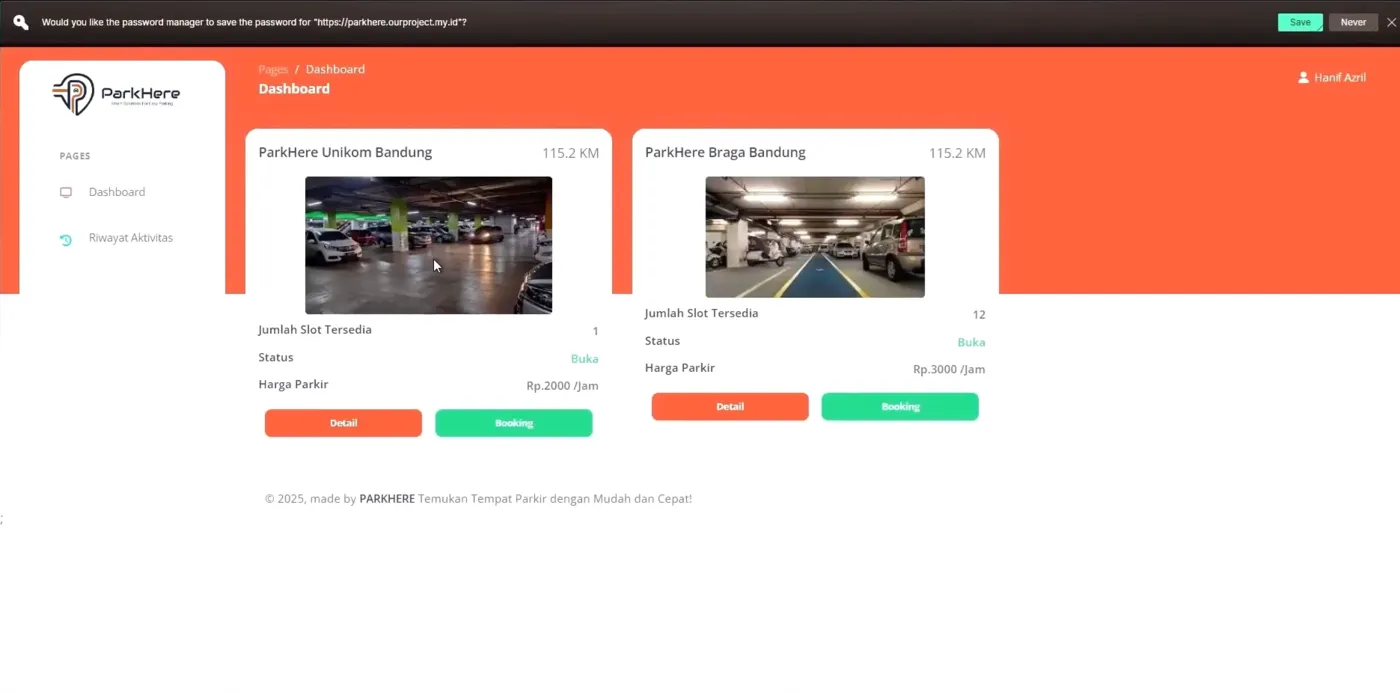Click the 115.2 KM distance on Unikom card
The height and width of the screenshot is (692, 1400).
[x=571, y=153]
